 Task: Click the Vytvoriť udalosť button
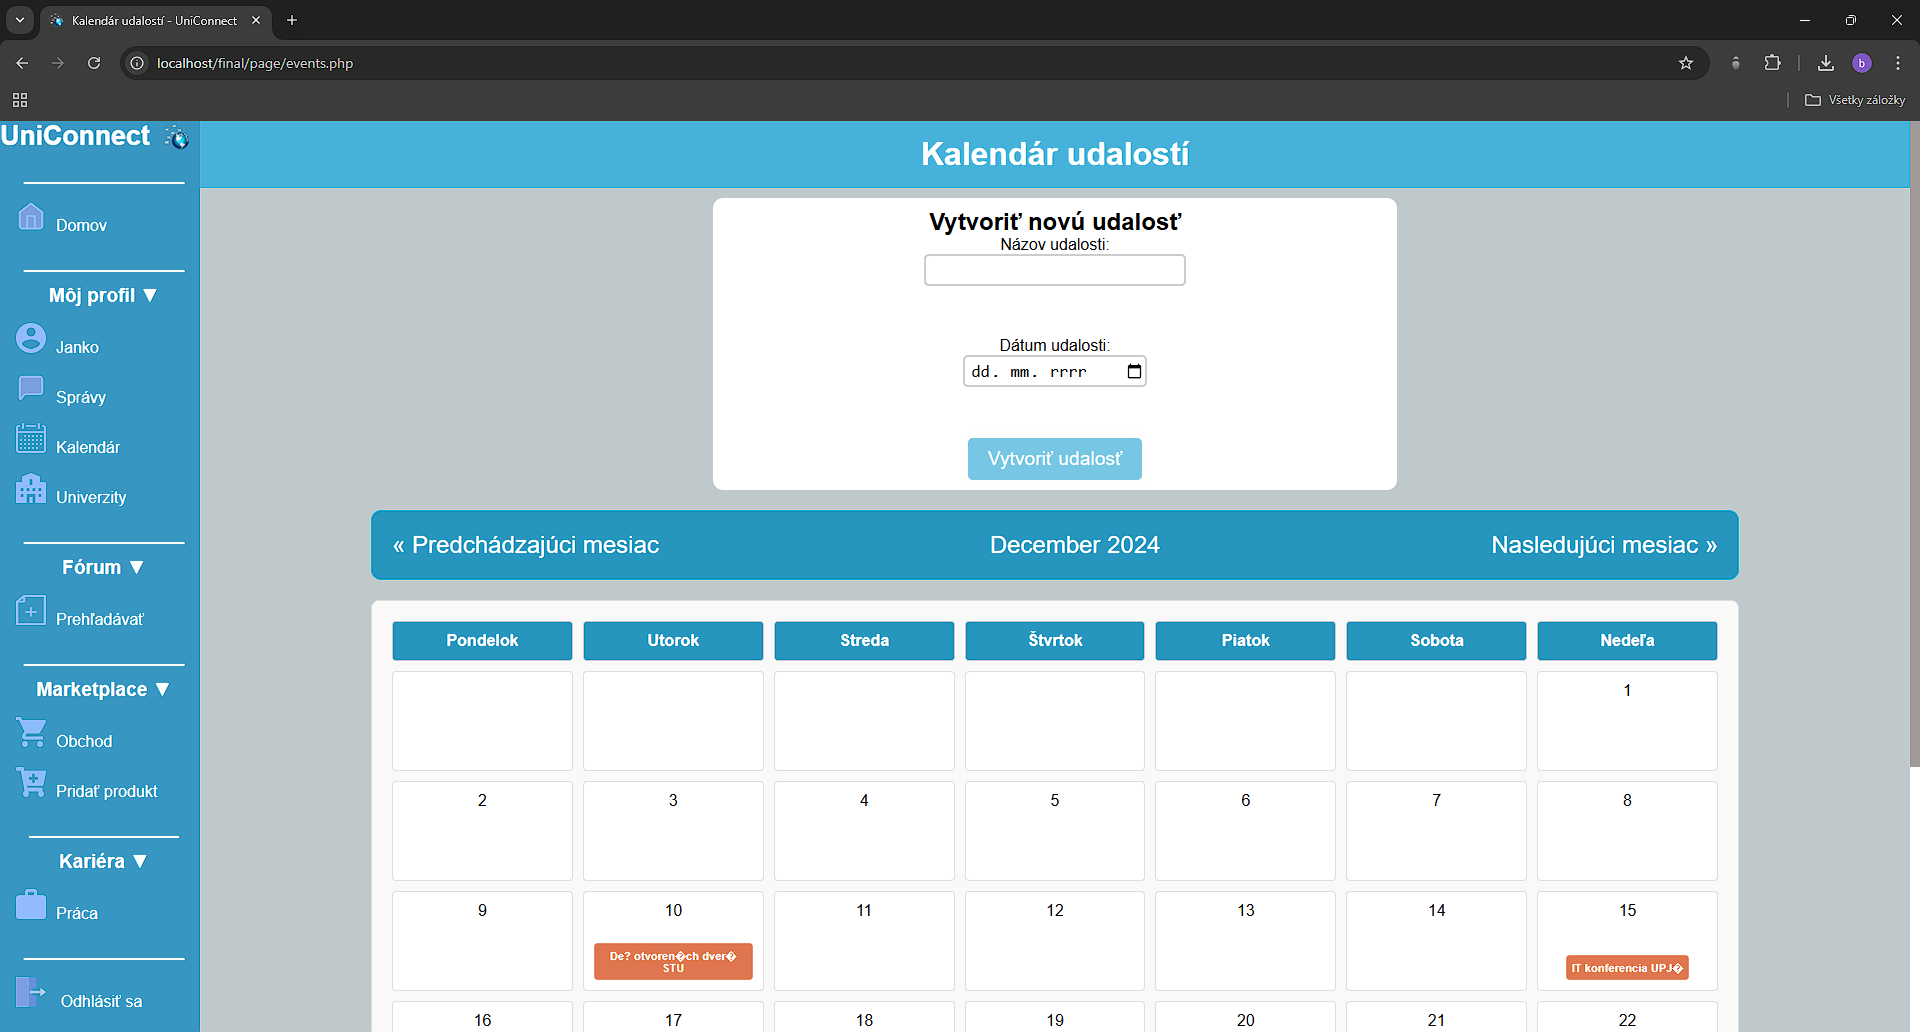click(x=1055, y=459)
